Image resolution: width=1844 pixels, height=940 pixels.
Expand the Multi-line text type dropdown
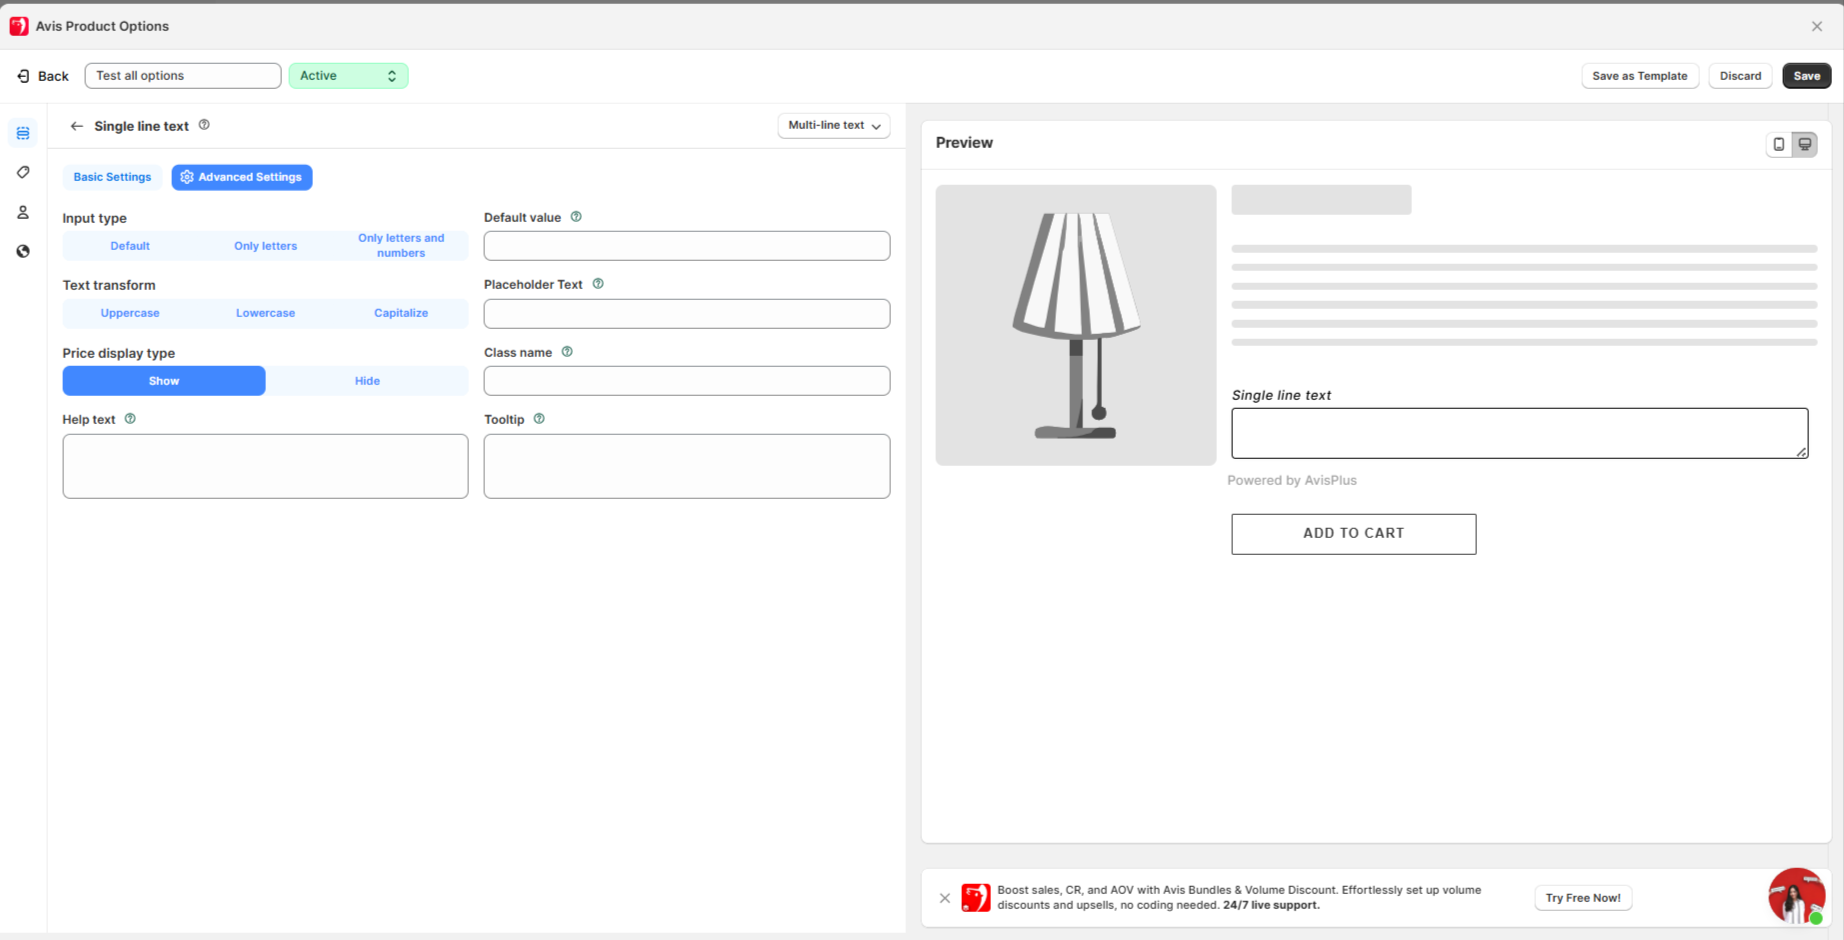click(x=834, y=126)
